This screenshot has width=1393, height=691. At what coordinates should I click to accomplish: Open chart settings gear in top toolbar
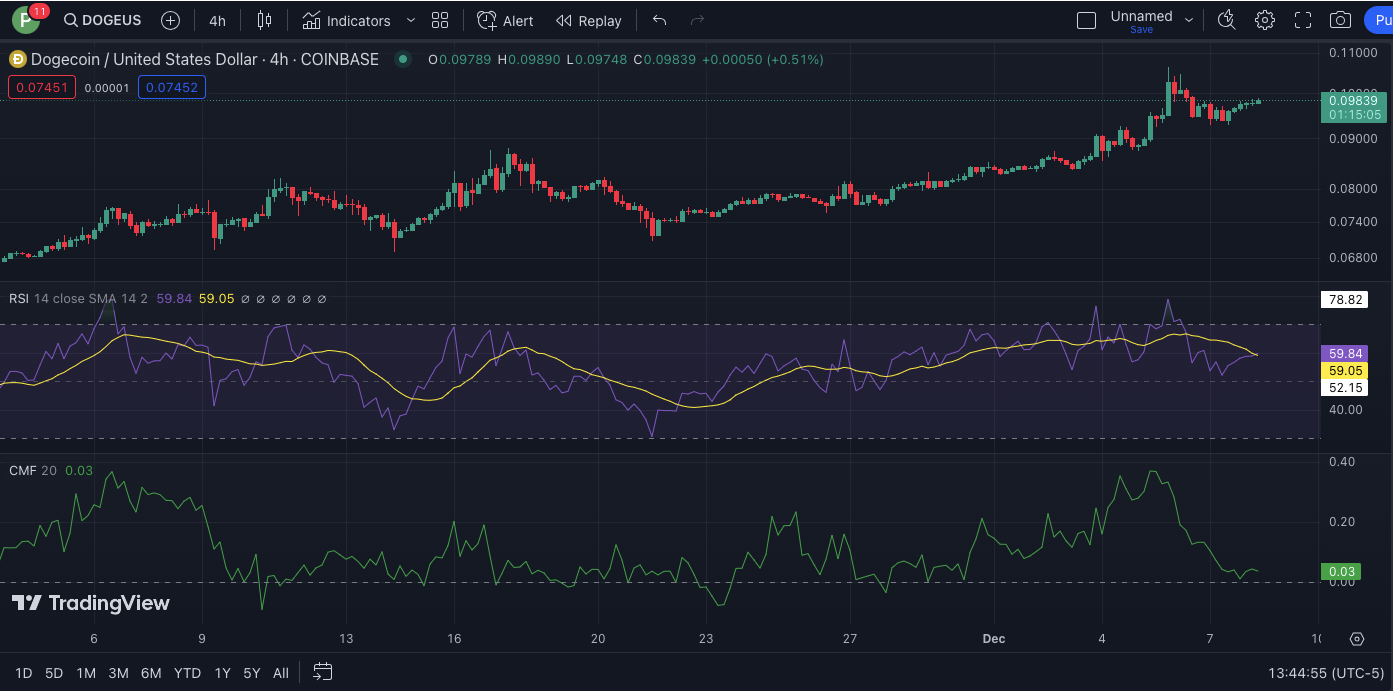[1265, 20]
